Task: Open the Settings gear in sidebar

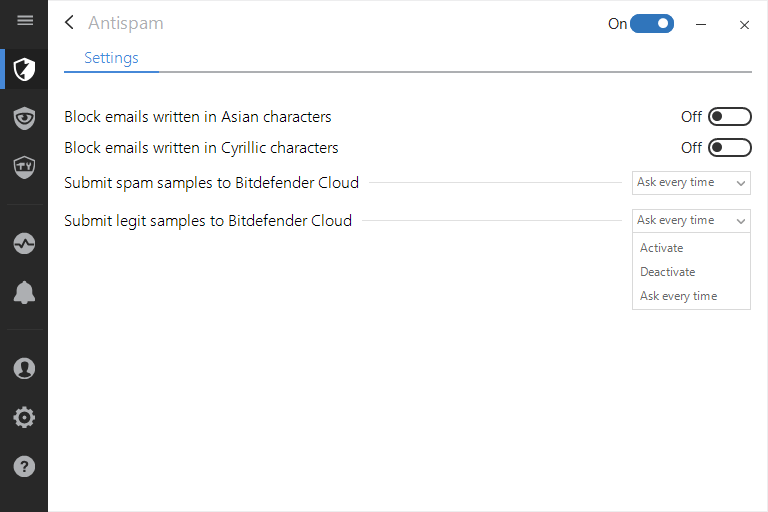Action: tap(24, 417)
